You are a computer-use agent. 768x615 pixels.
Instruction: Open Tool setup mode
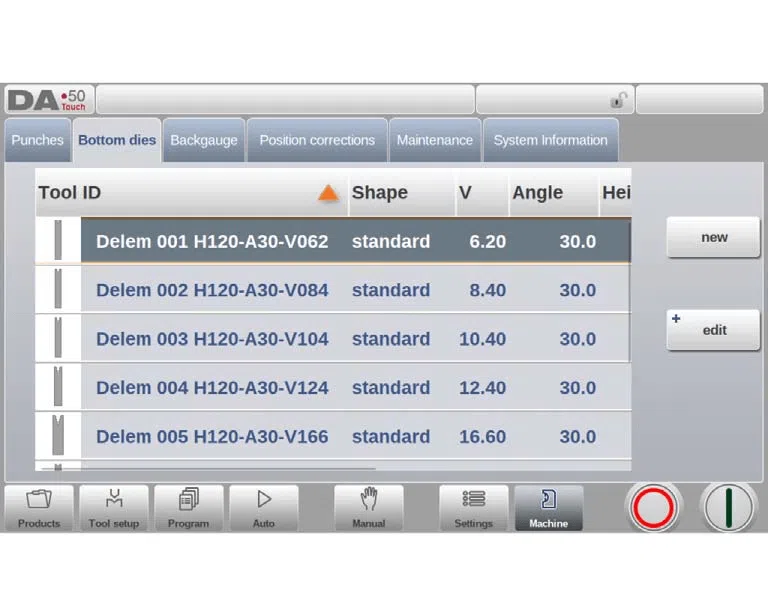(x=114, y=508)
